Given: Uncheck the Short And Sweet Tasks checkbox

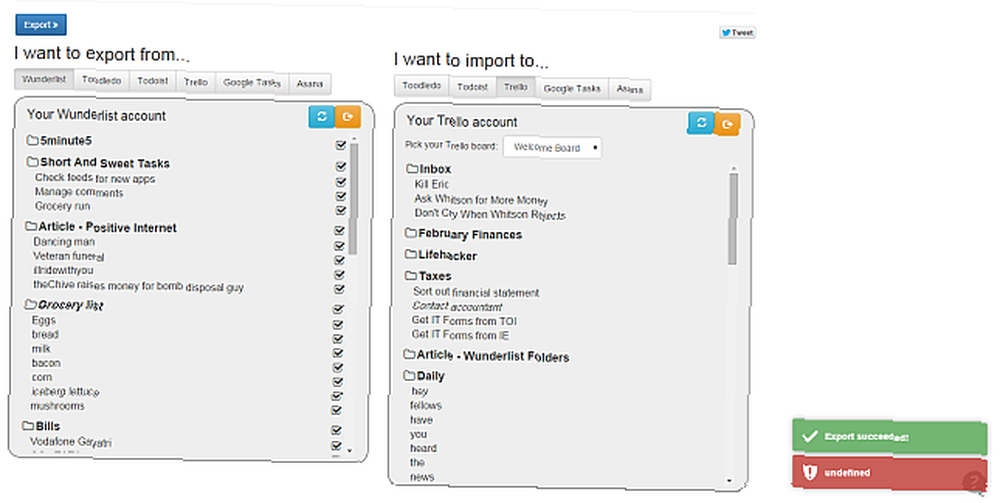Looking at the screenshot, I should (x=341, y=166).
